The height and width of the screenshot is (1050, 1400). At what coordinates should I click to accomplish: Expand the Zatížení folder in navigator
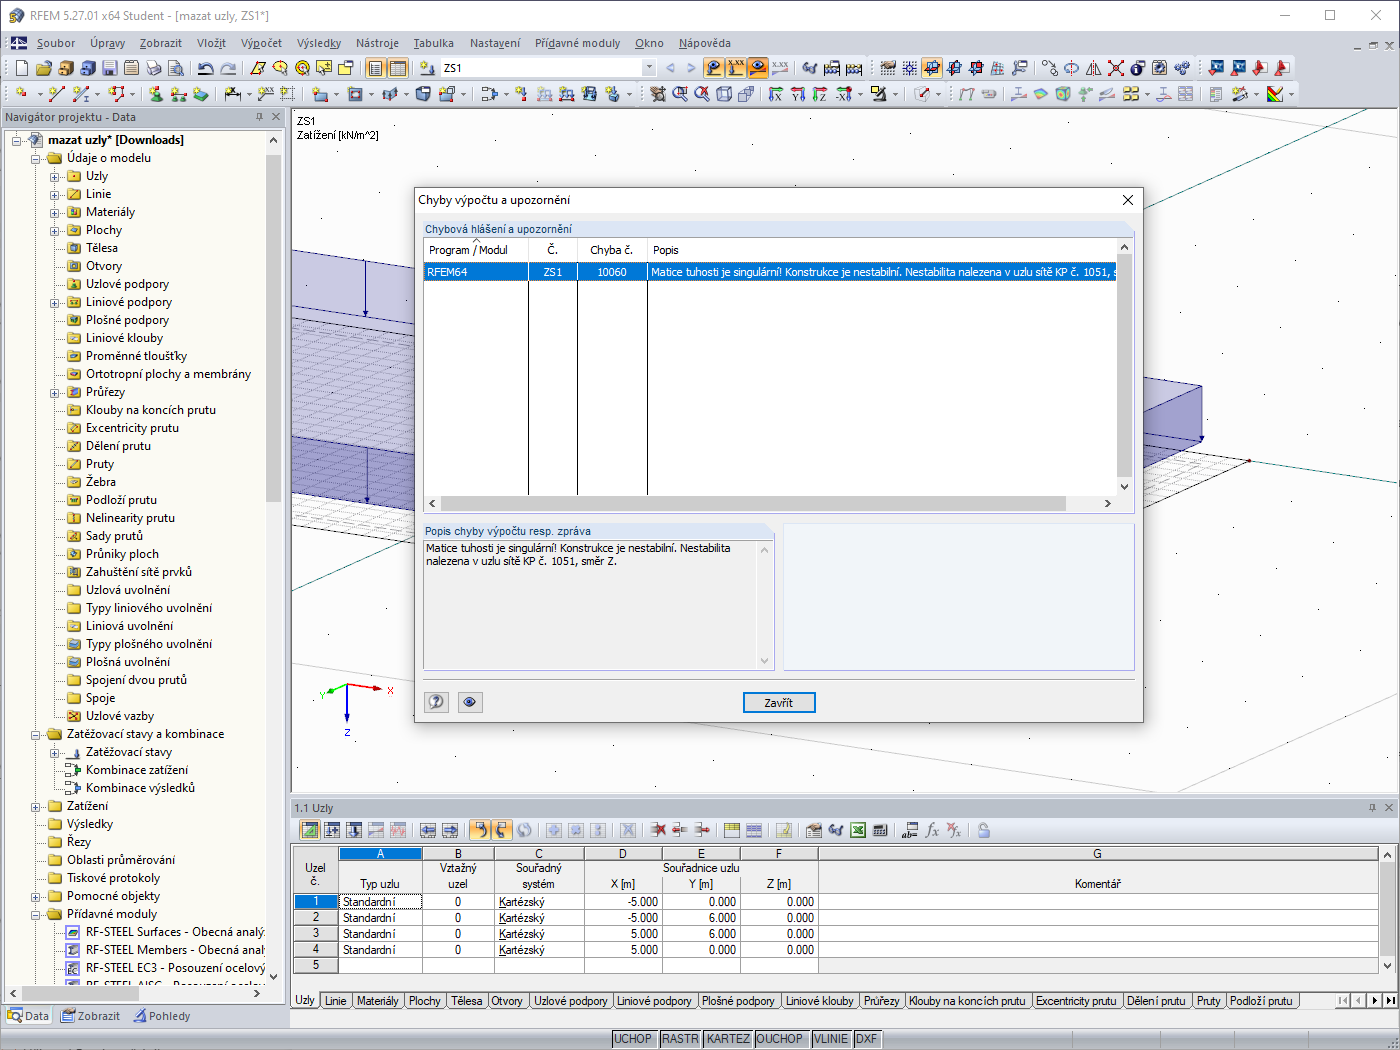pos(37,807)
